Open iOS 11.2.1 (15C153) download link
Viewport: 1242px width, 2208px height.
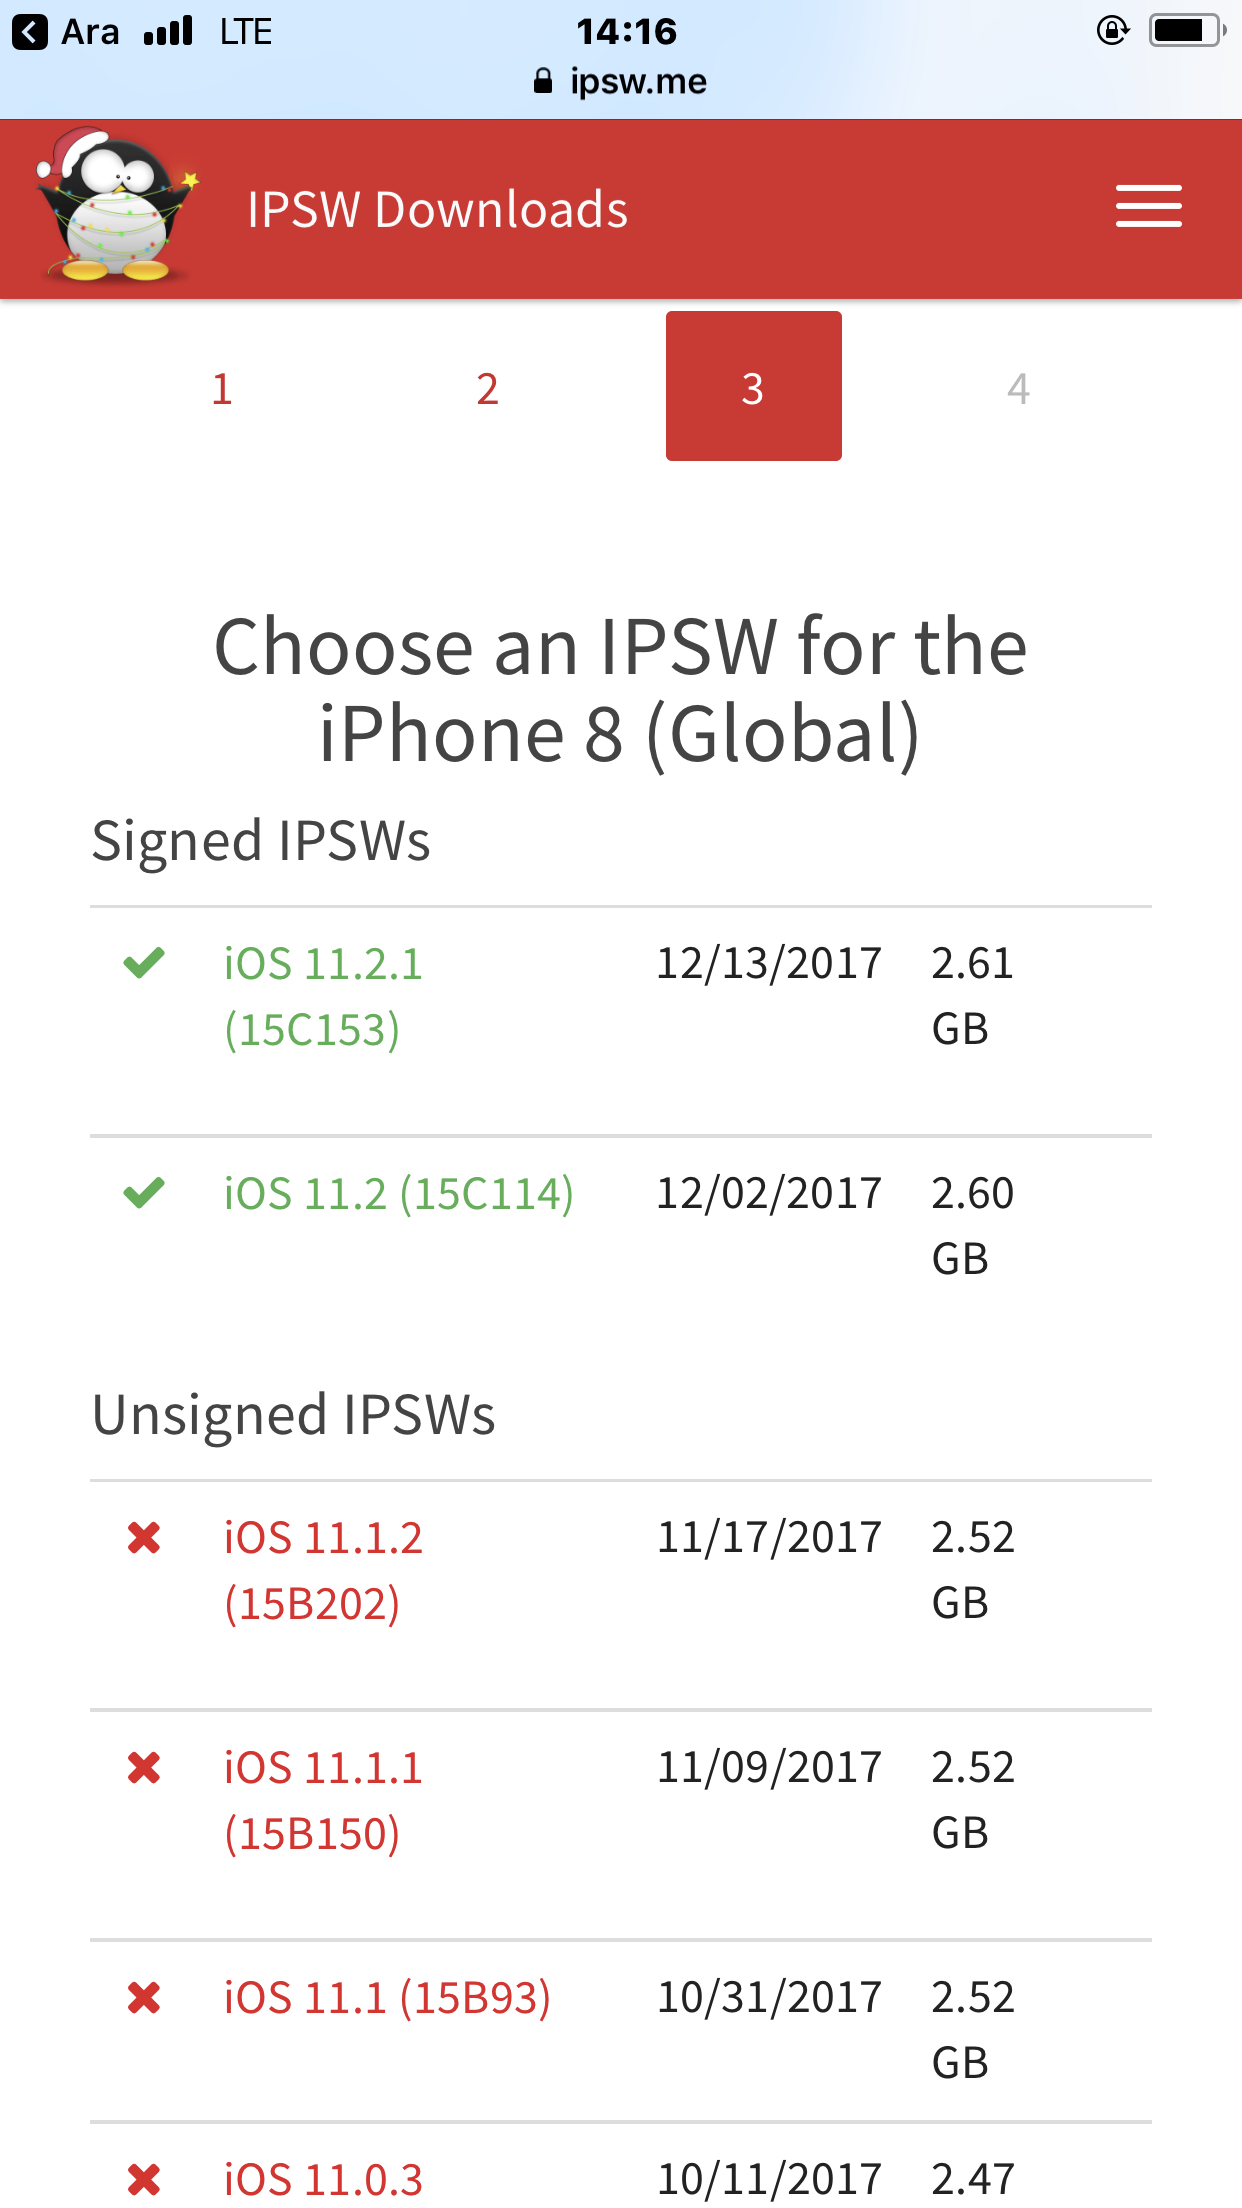coord(323,996)
